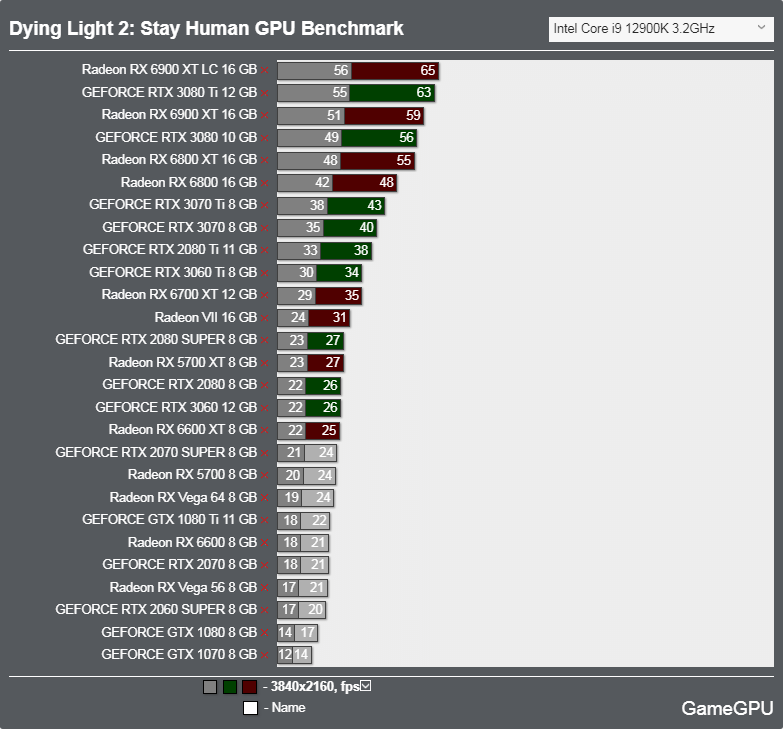This screenshot has height=729, width=783.
Task: Click X next to GEFORCE RTX 2080 8 GB
Action: pos(265,385)
